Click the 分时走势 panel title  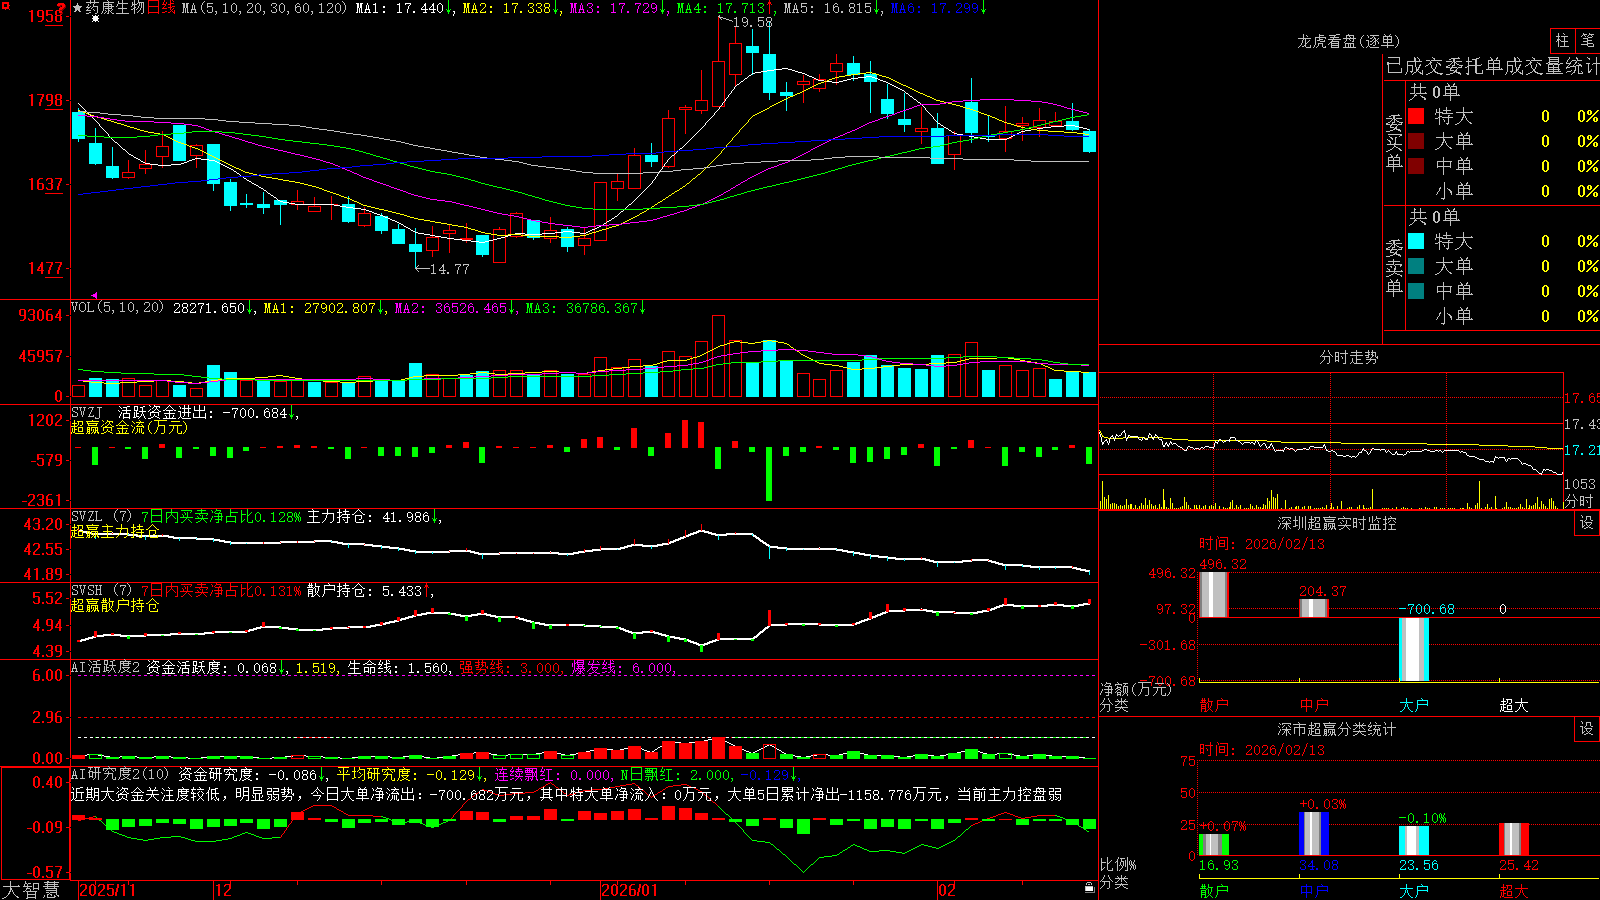[x=1349, y=357]
